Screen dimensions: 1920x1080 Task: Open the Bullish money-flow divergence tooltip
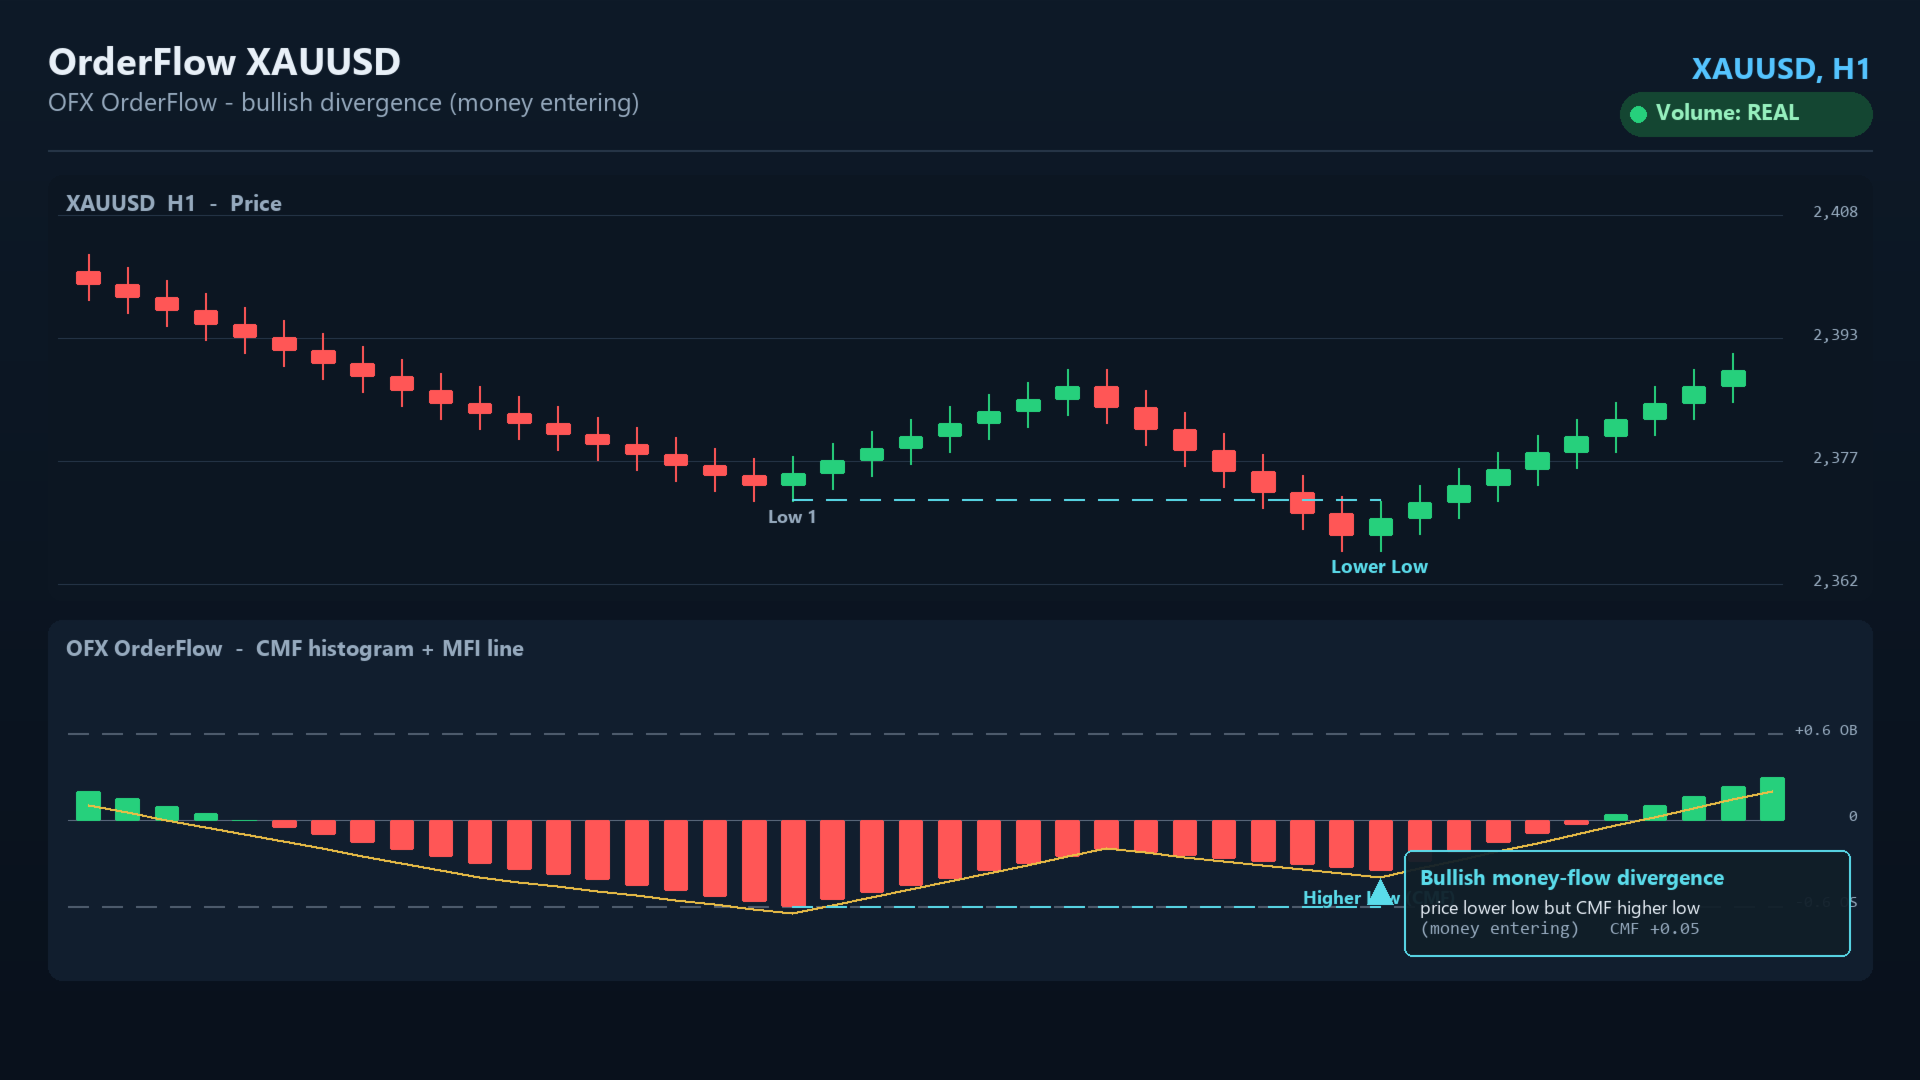coord(1627,903)
